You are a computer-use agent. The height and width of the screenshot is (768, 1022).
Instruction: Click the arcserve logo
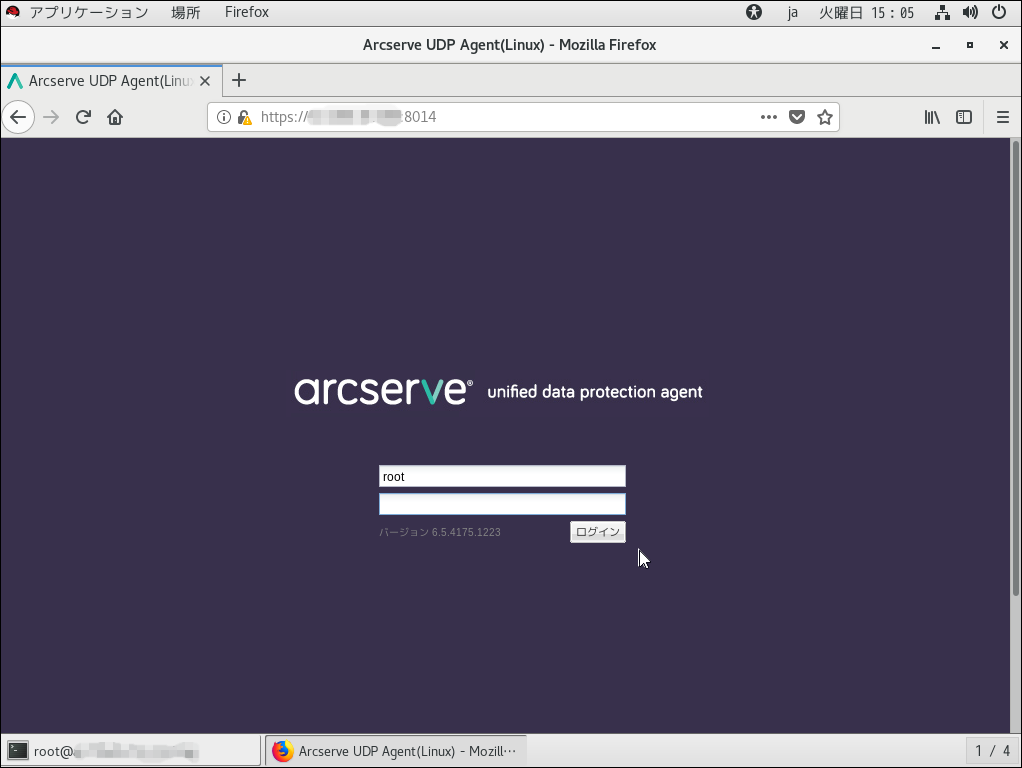point(383,391)
